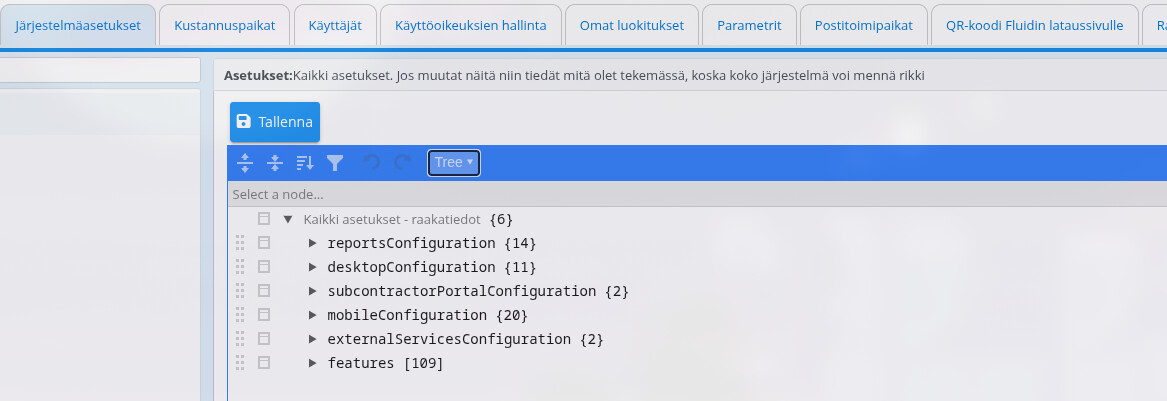Collapse all fields in the tree
The width and height of the screenshot is (1167, 401).
point(275,162)
